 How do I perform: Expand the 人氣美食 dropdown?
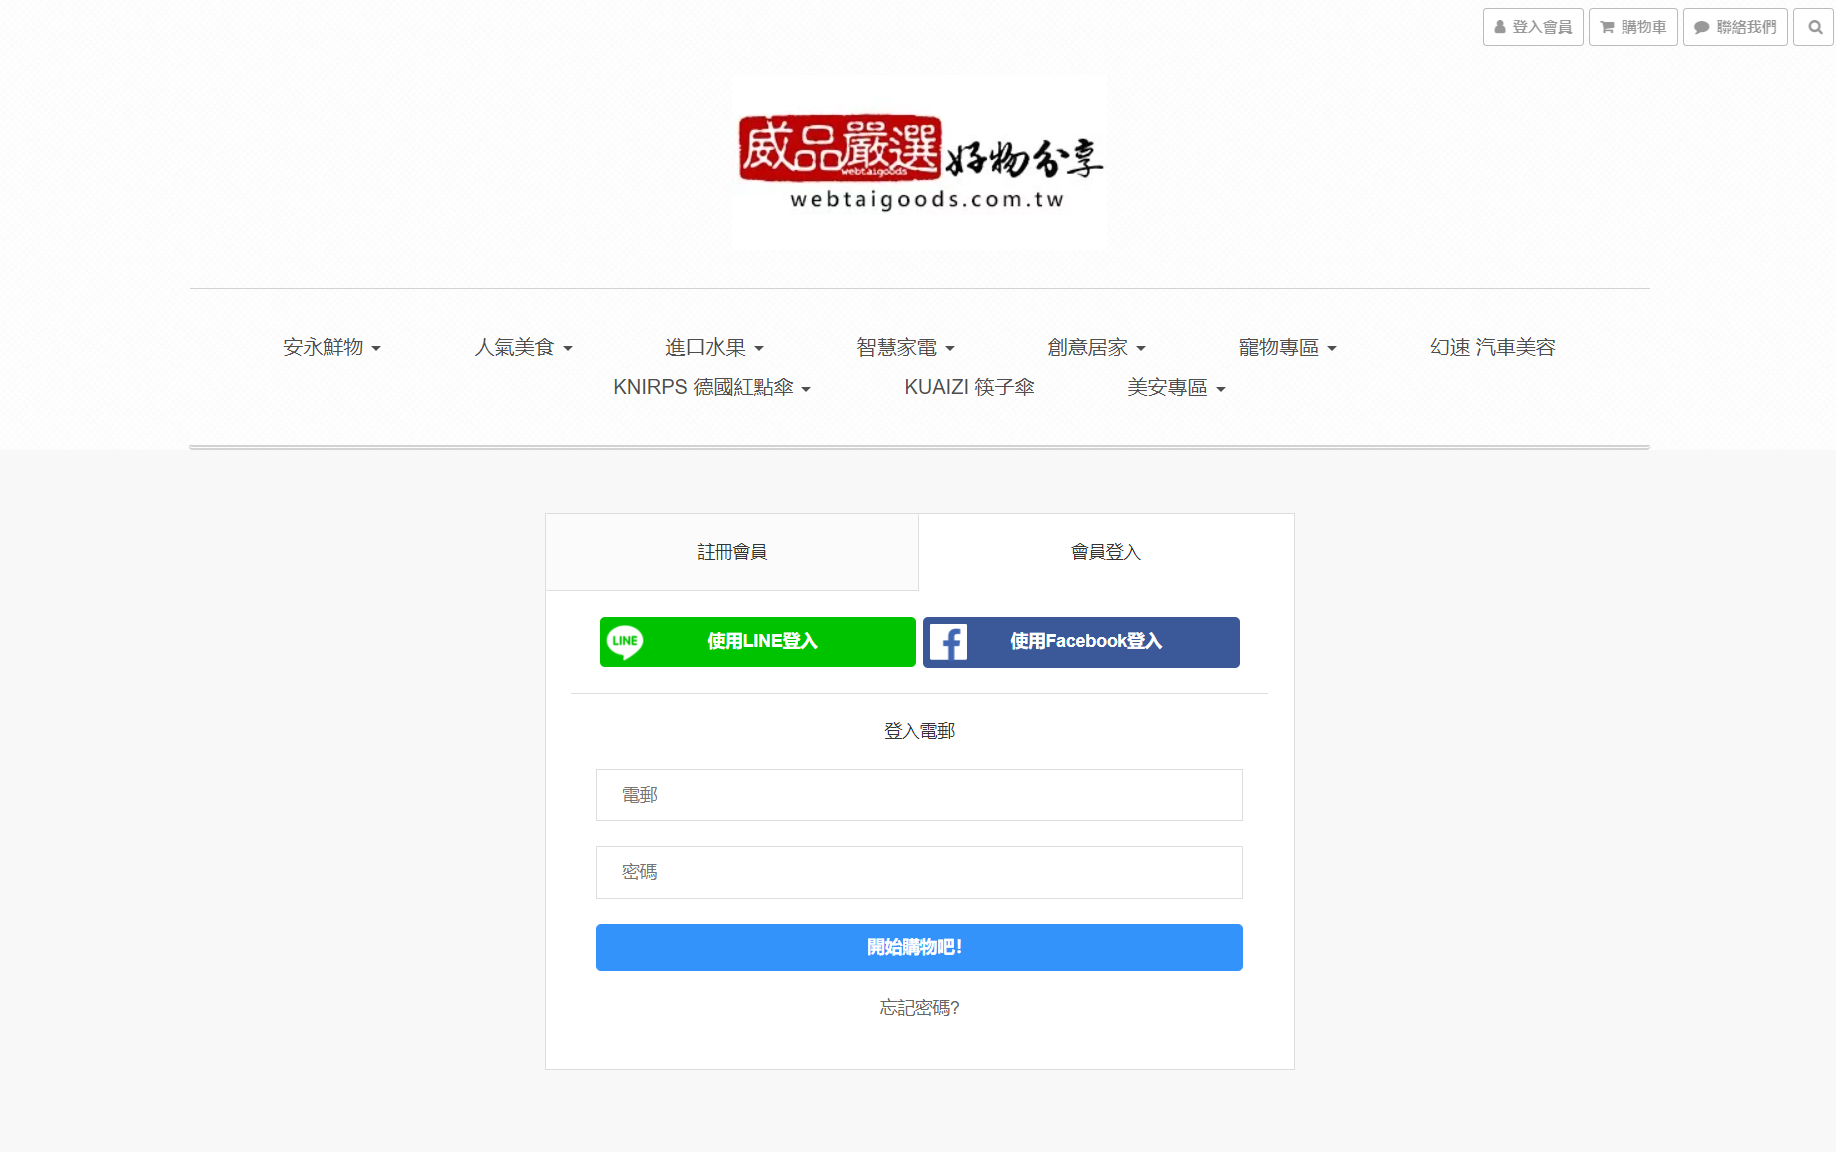pyautogui.click(x=523, y=347)
